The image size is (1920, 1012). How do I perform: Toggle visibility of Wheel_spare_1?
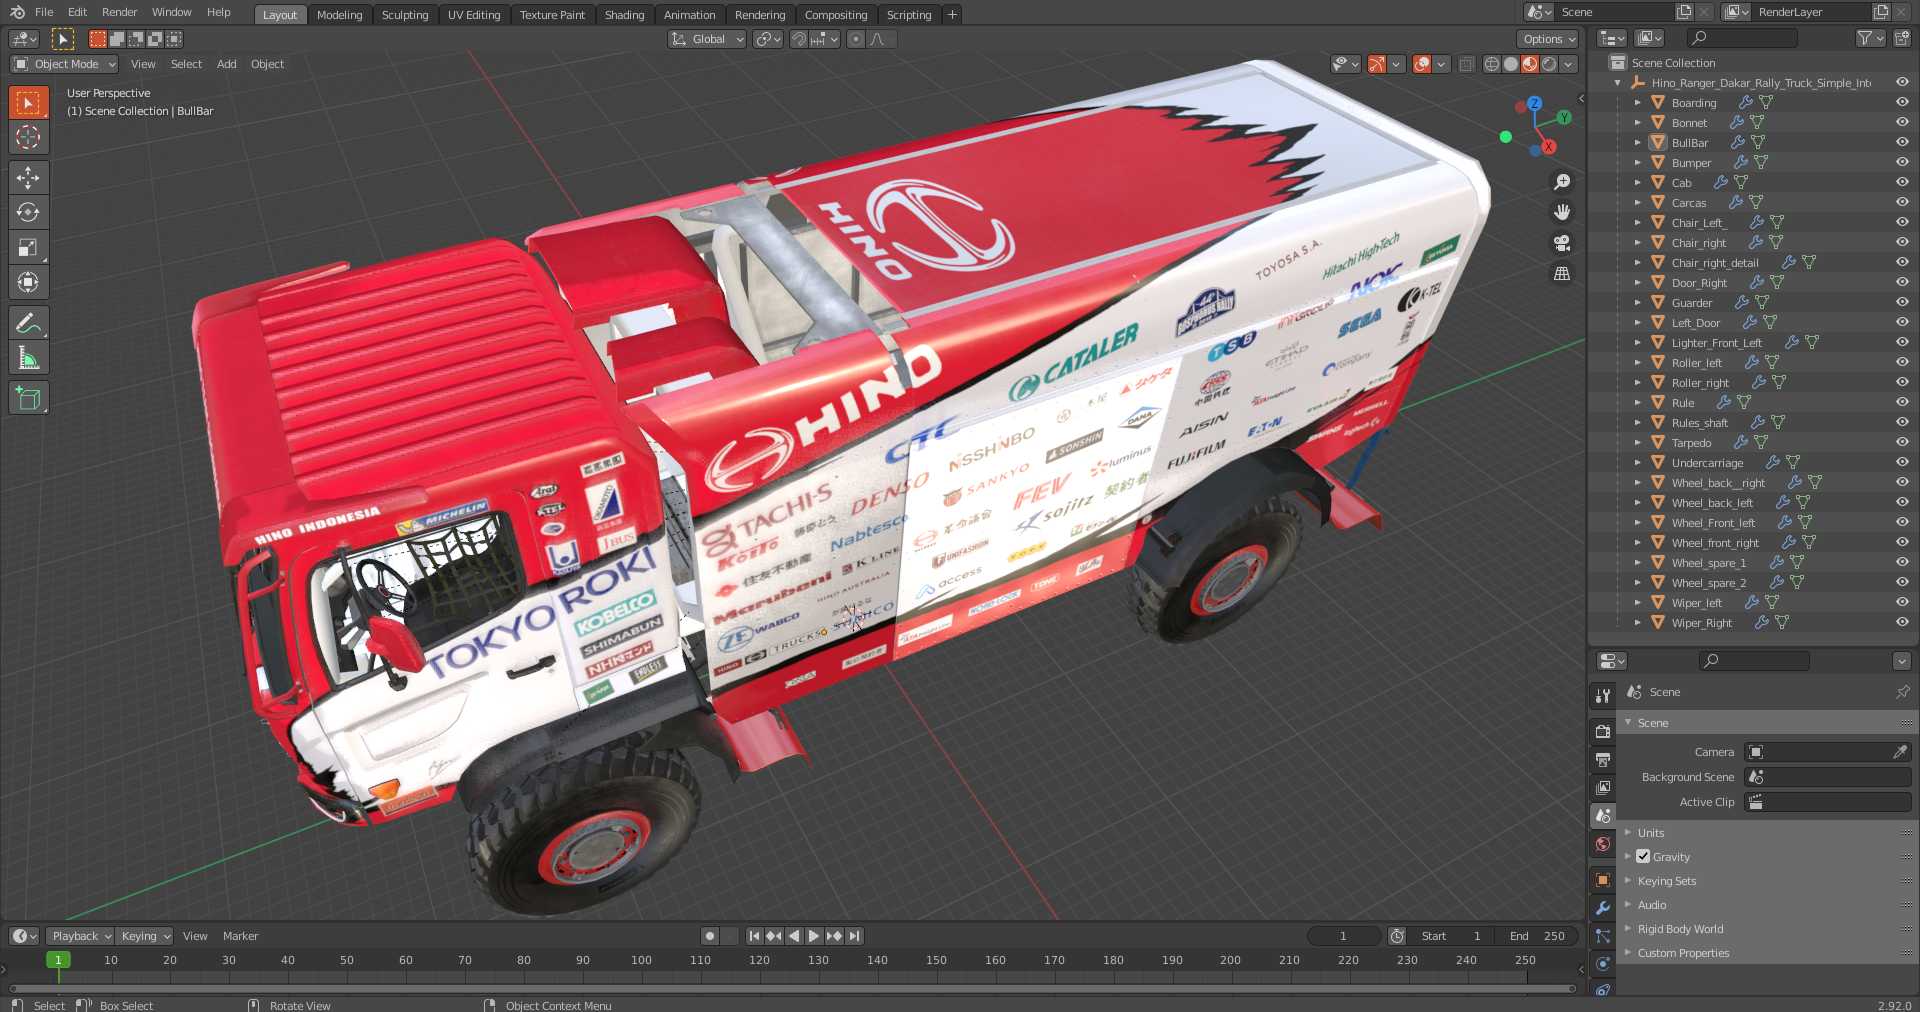1902,563
